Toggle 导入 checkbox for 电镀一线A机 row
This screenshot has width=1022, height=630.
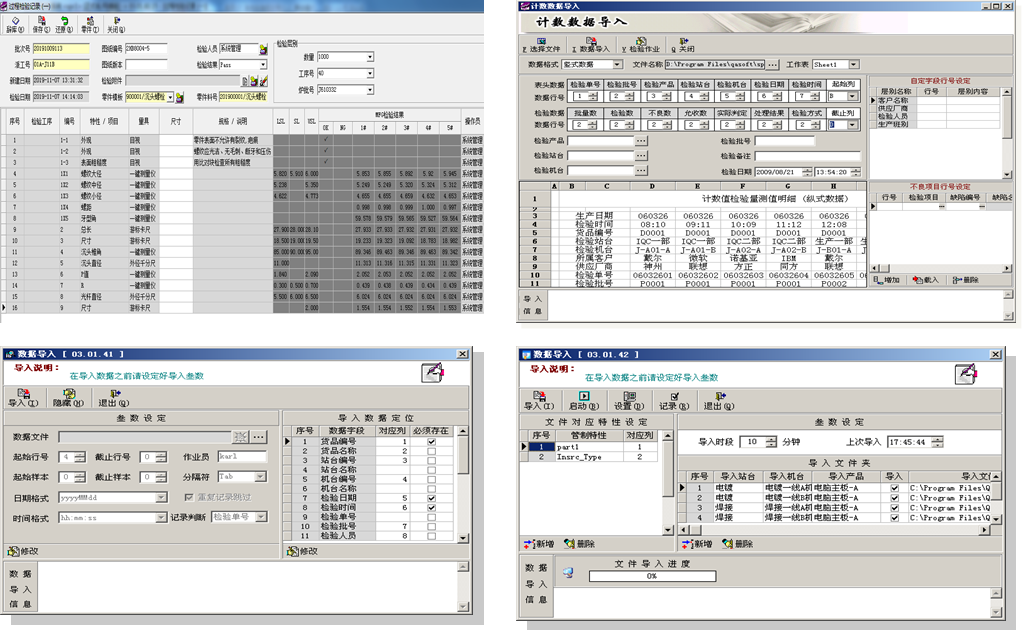(x=894, y=488)
